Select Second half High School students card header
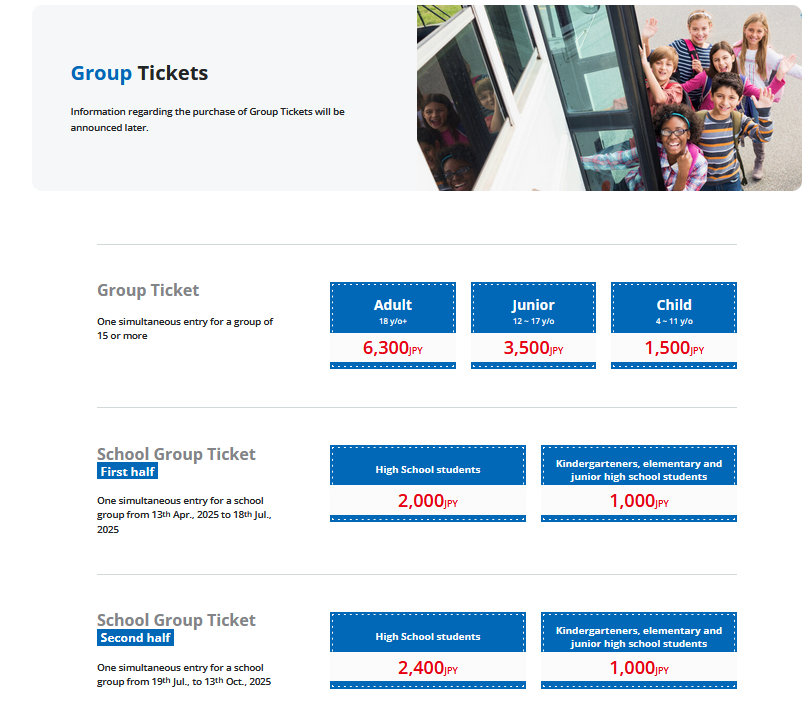Screen dimensions: 806x705 [x=428, y=636]
